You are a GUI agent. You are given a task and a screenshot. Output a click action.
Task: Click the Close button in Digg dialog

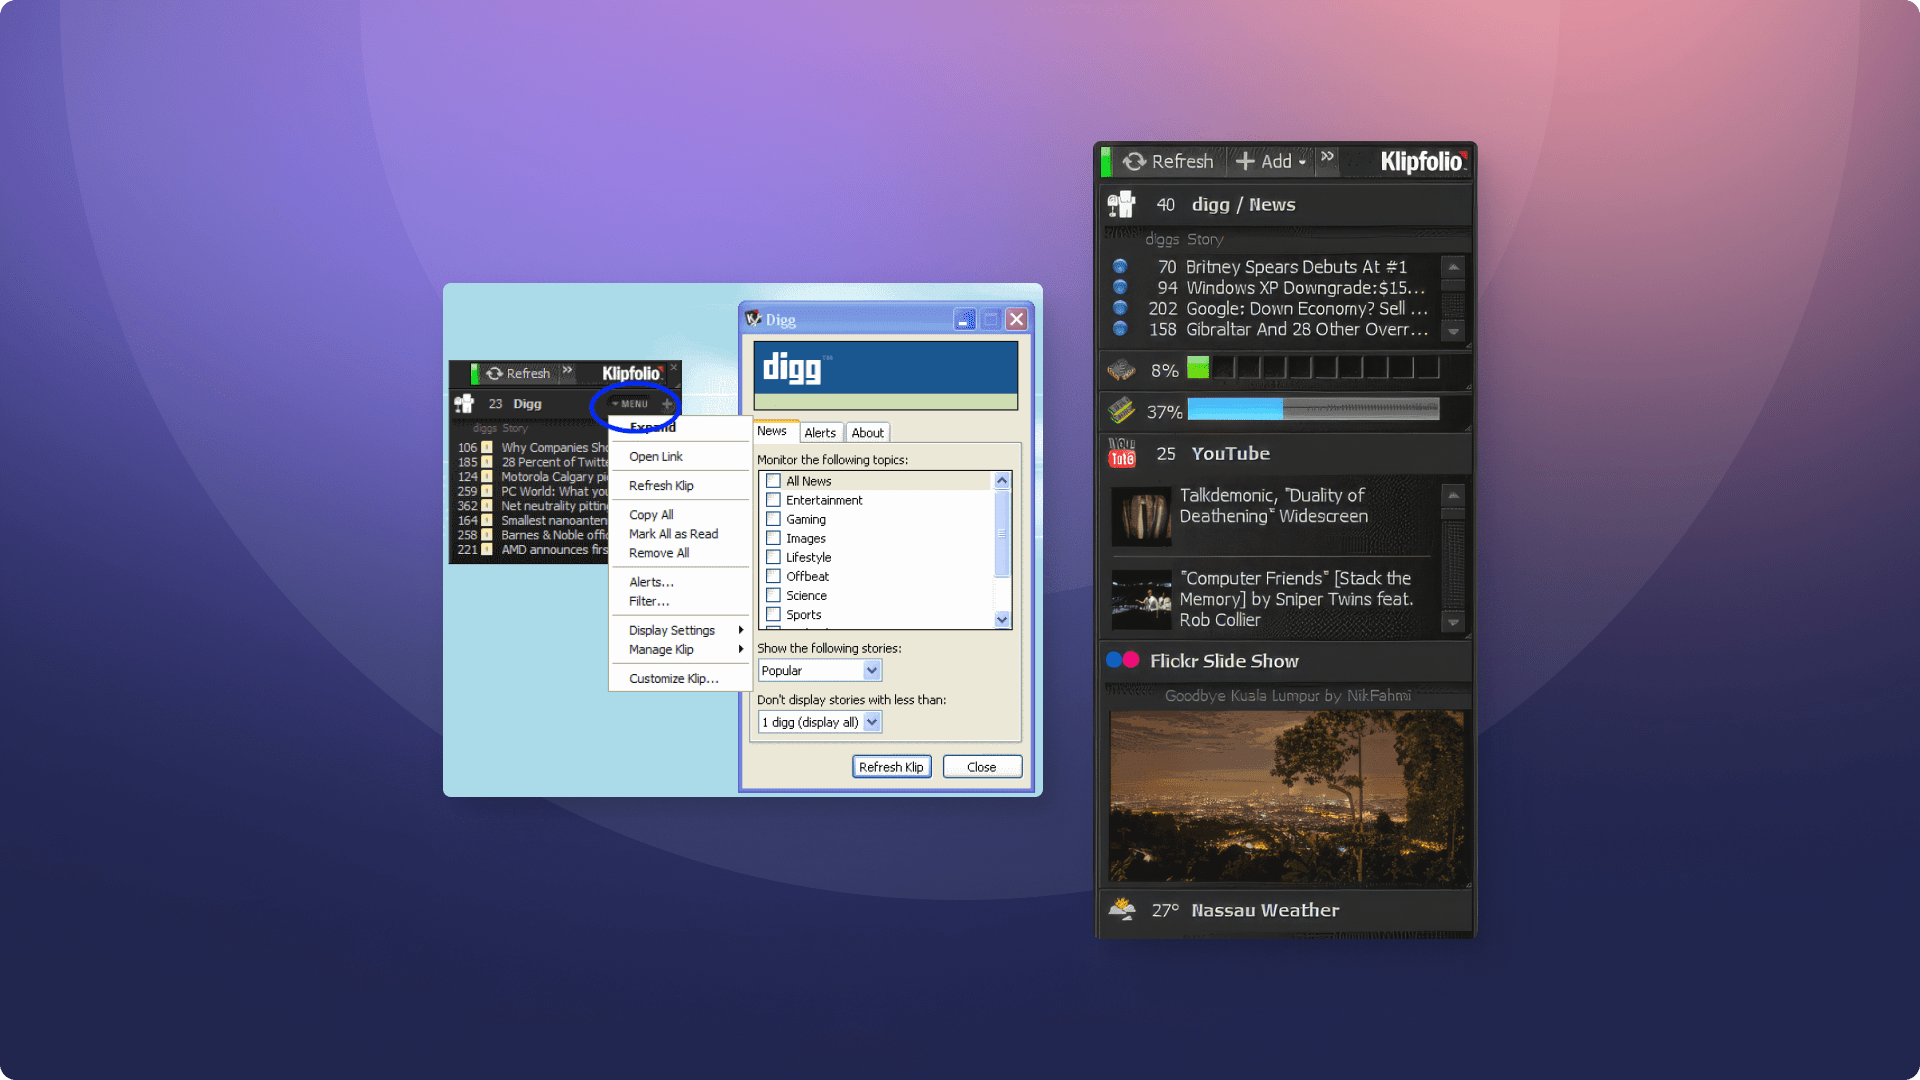coord(980,766)
